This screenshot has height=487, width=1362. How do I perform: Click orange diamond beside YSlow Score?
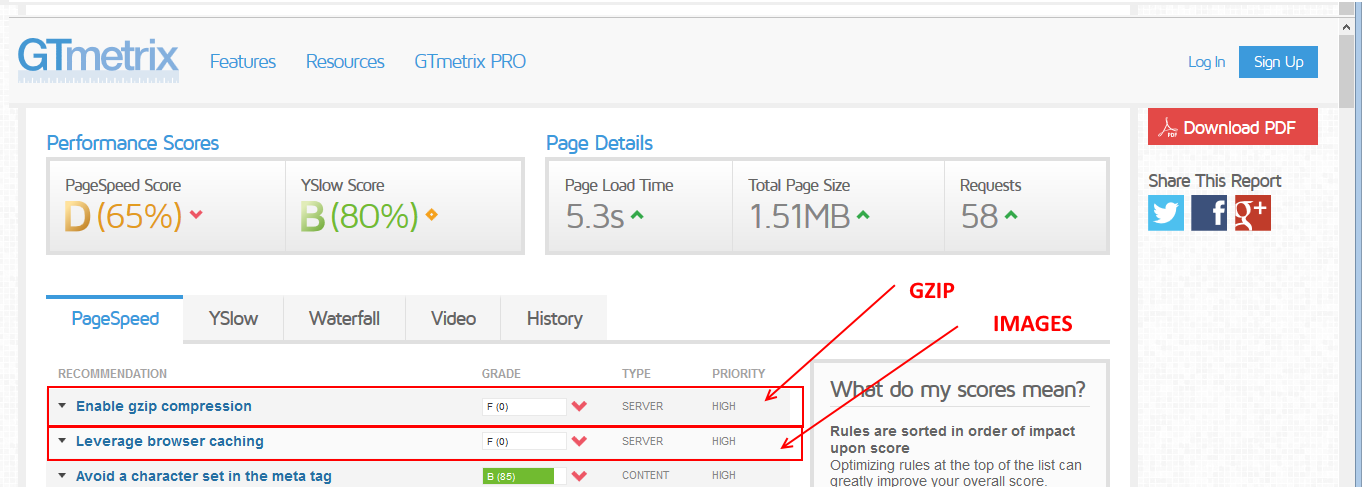(431, 214)
